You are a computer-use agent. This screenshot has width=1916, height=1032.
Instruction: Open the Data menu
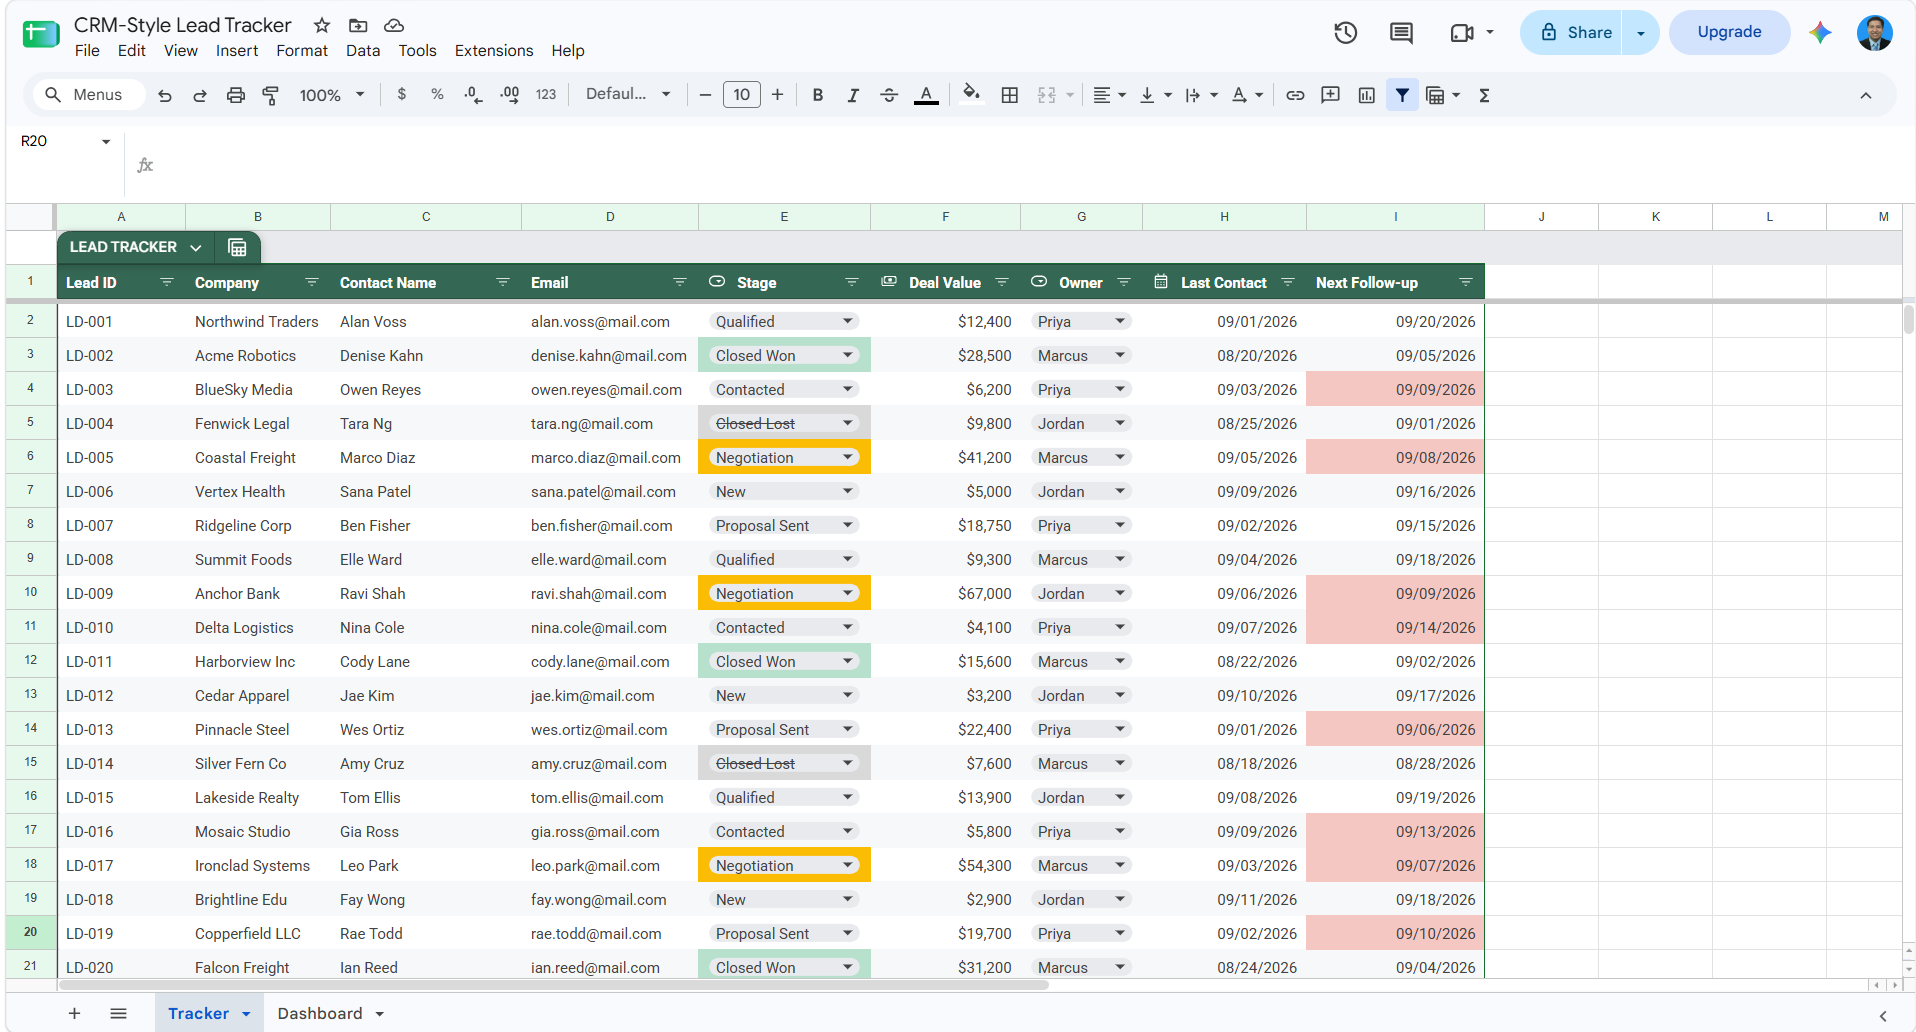coord(363,50)
